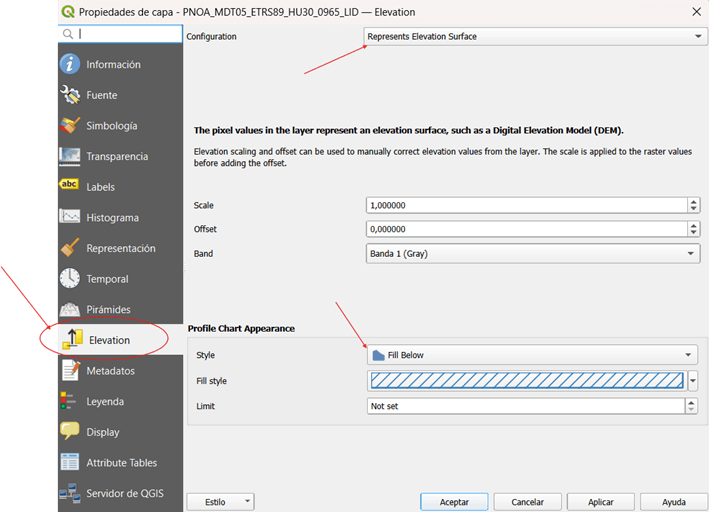Click the Scale value field

pyautogui.click(x=526, y=205)
